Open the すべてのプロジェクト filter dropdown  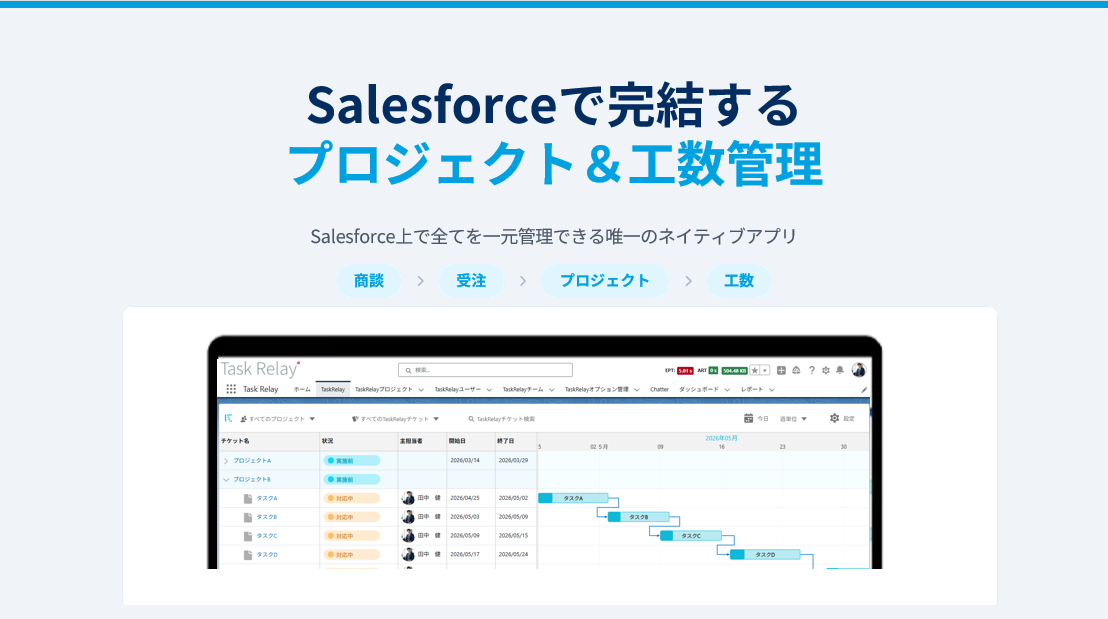[278, 419]
